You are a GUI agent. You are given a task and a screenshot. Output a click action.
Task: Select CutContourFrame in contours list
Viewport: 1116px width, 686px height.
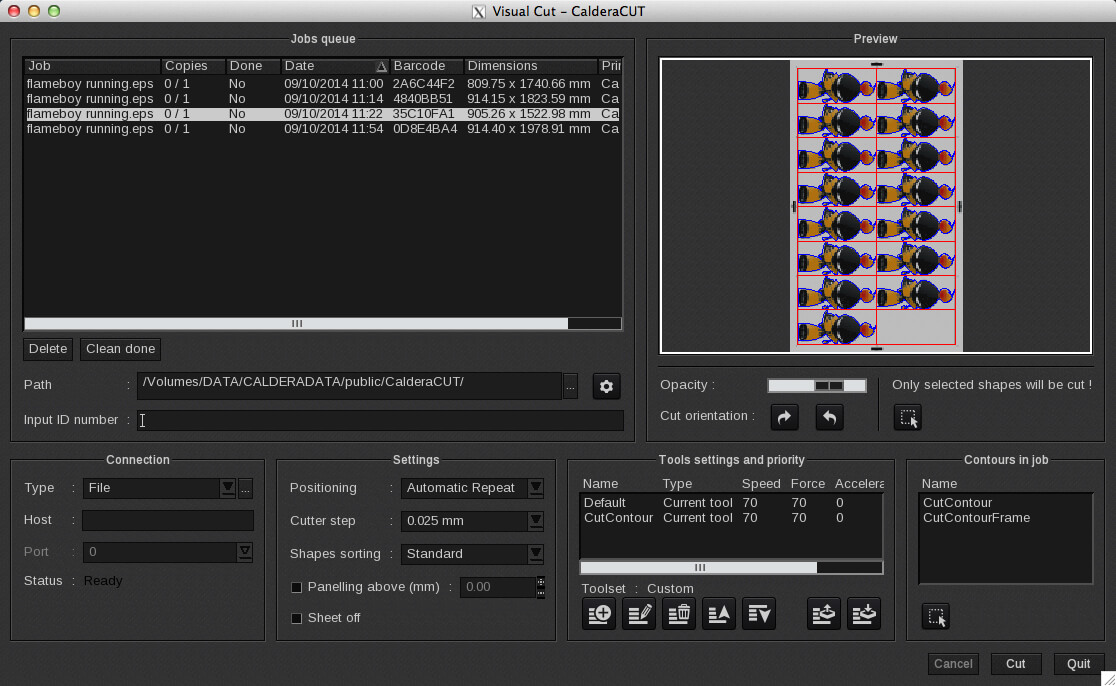point(976,518)
